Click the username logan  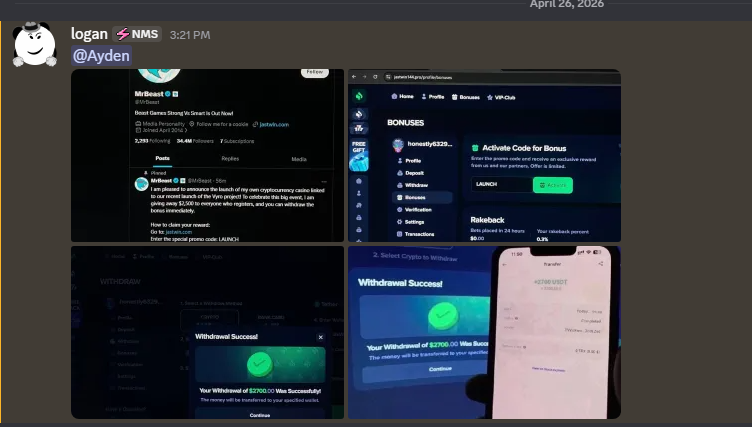pos(89,34)
